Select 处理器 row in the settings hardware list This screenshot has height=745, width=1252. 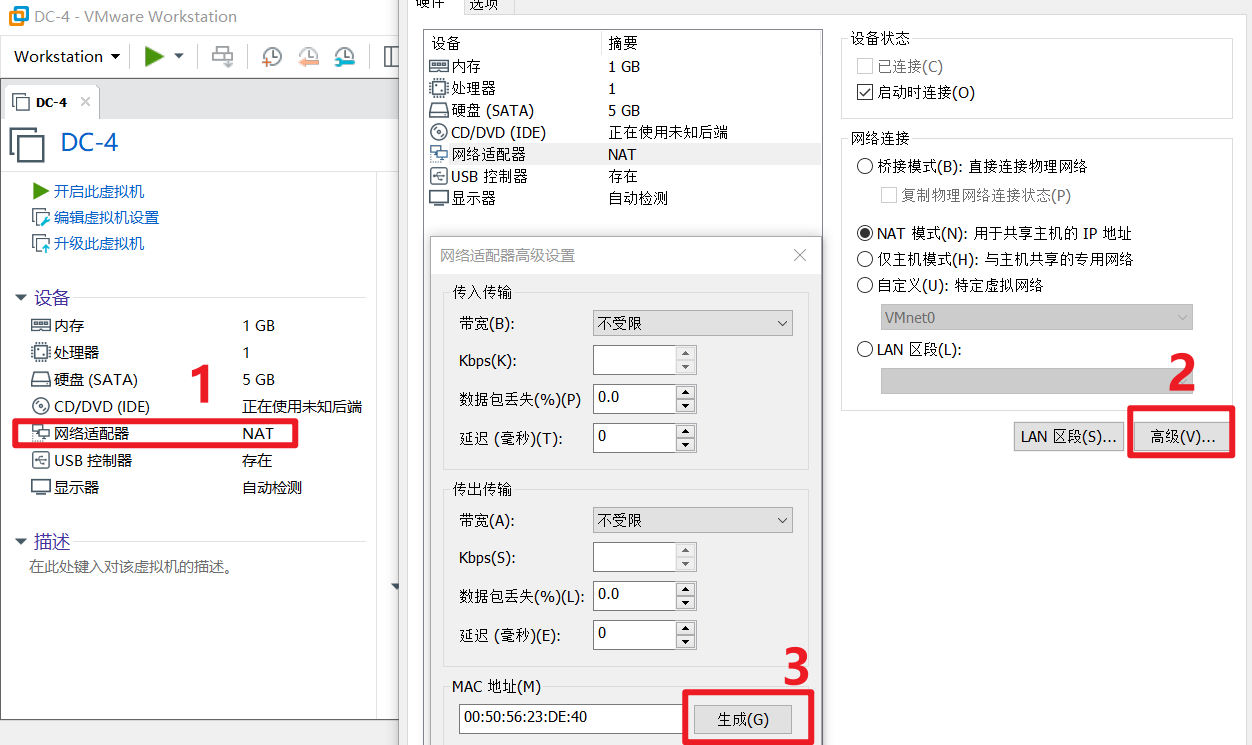tap(622, 88)
